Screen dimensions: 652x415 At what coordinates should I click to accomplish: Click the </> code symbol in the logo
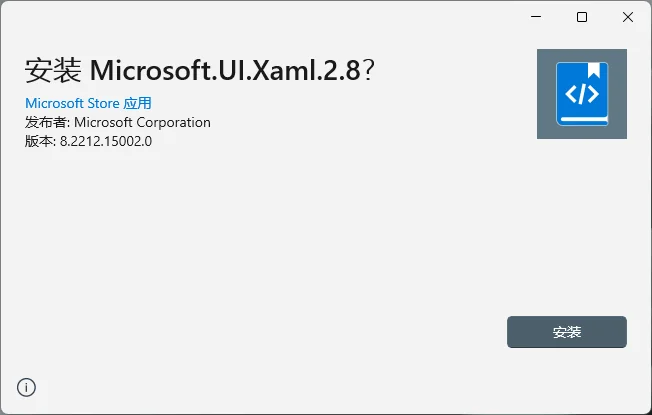coord(582,94)
